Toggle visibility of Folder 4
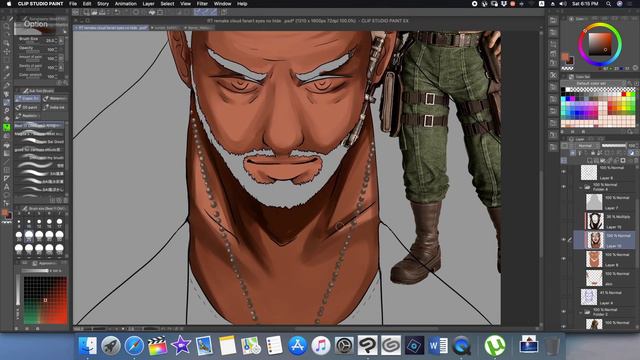This screenshot has width=640, height=360. (564, 187)
